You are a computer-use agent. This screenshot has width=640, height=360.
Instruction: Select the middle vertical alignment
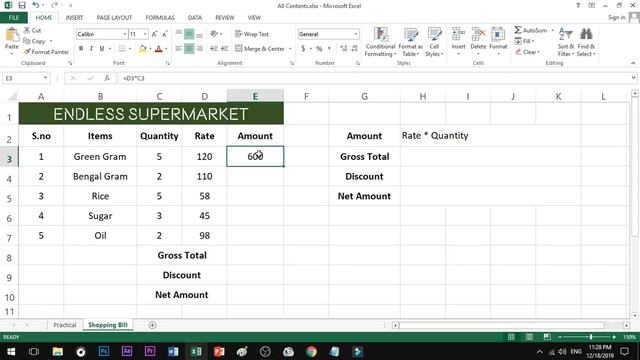[x=189, y=34]
